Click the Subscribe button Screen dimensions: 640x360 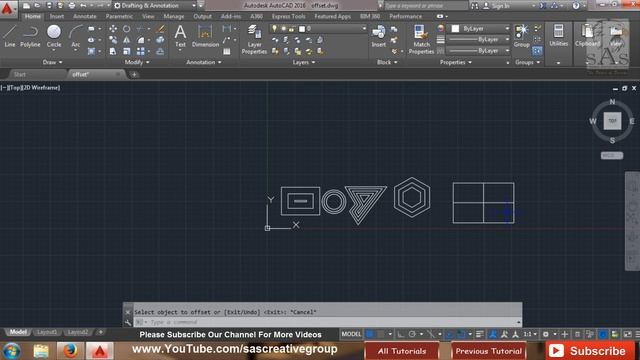click(x=589, y=351)
